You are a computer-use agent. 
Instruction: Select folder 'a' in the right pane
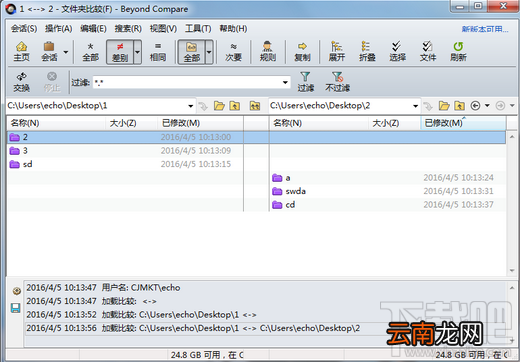click(388, 178)
